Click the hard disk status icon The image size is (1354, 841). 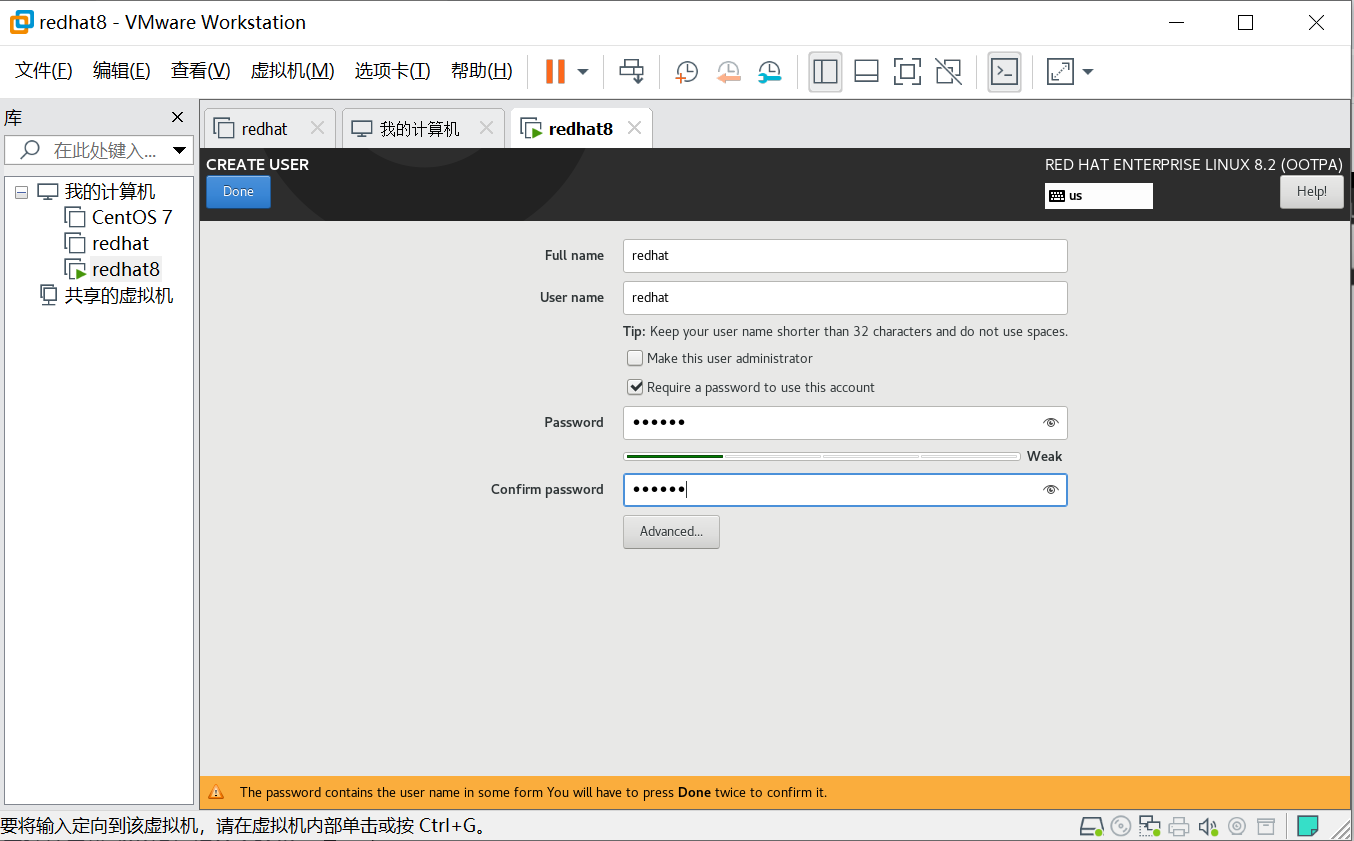[1091, 826]
